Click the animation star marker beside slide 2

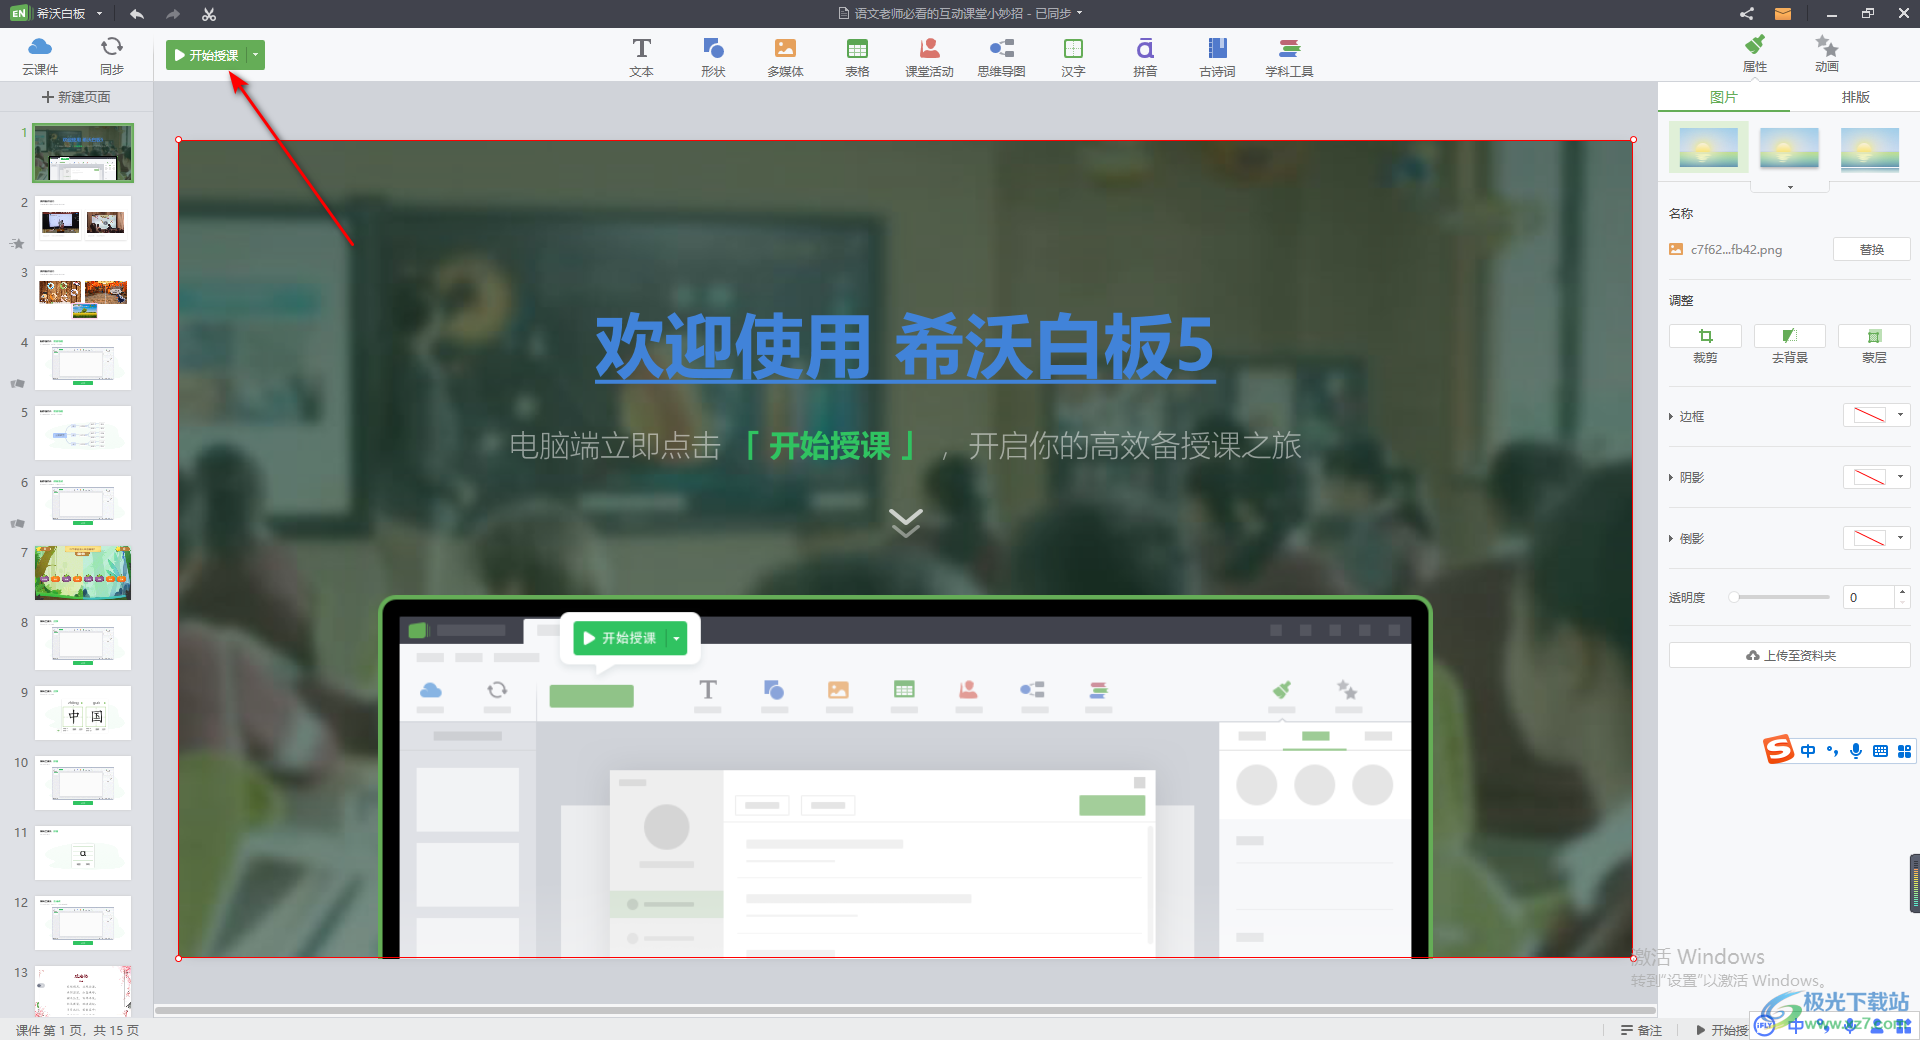click(17, 243)
